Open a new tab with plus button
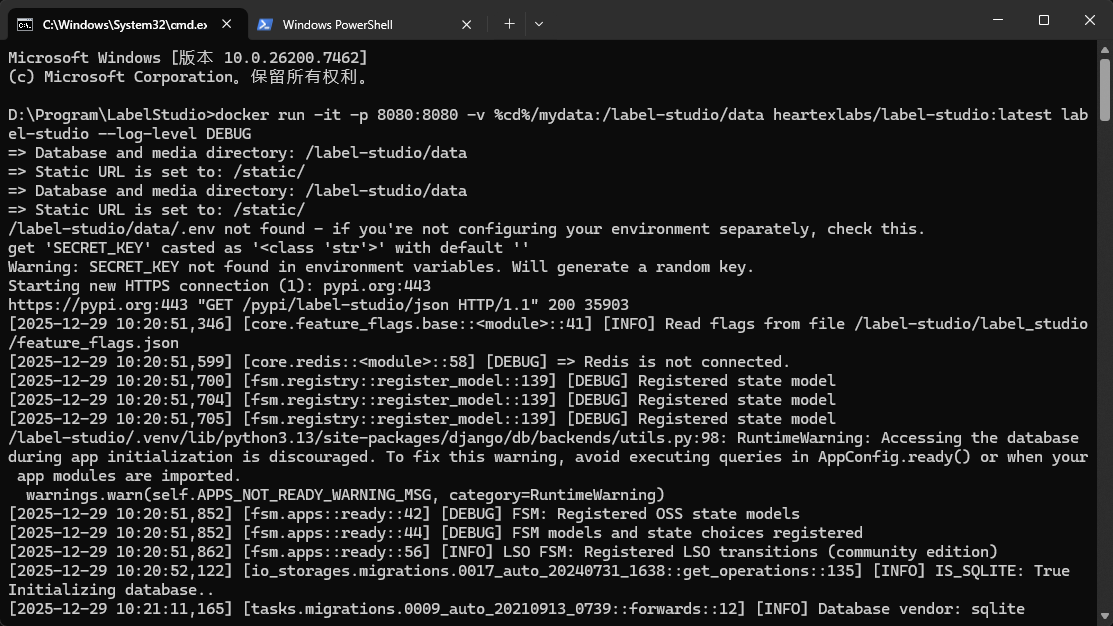This screenshot has width=1113, height=626. [x=509, y=23]
